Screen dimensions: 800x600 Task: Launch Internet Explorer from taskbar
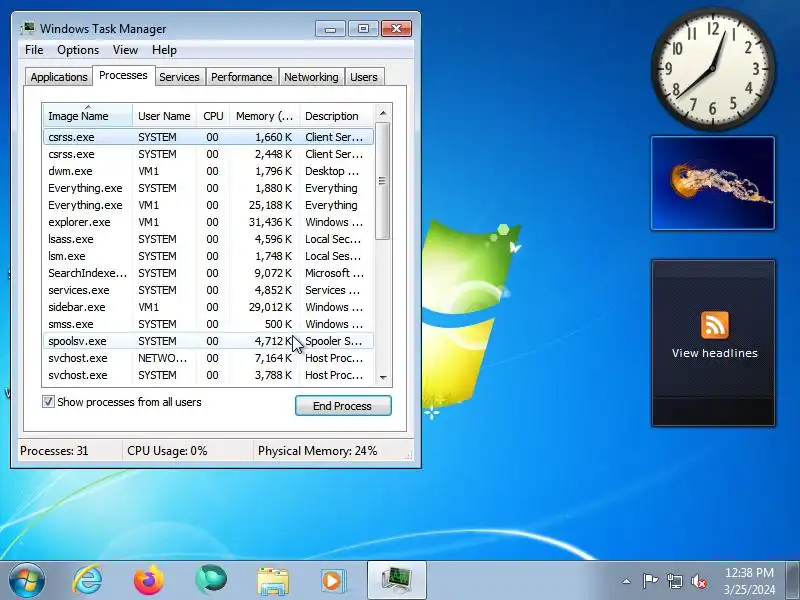tap(87, 581)
